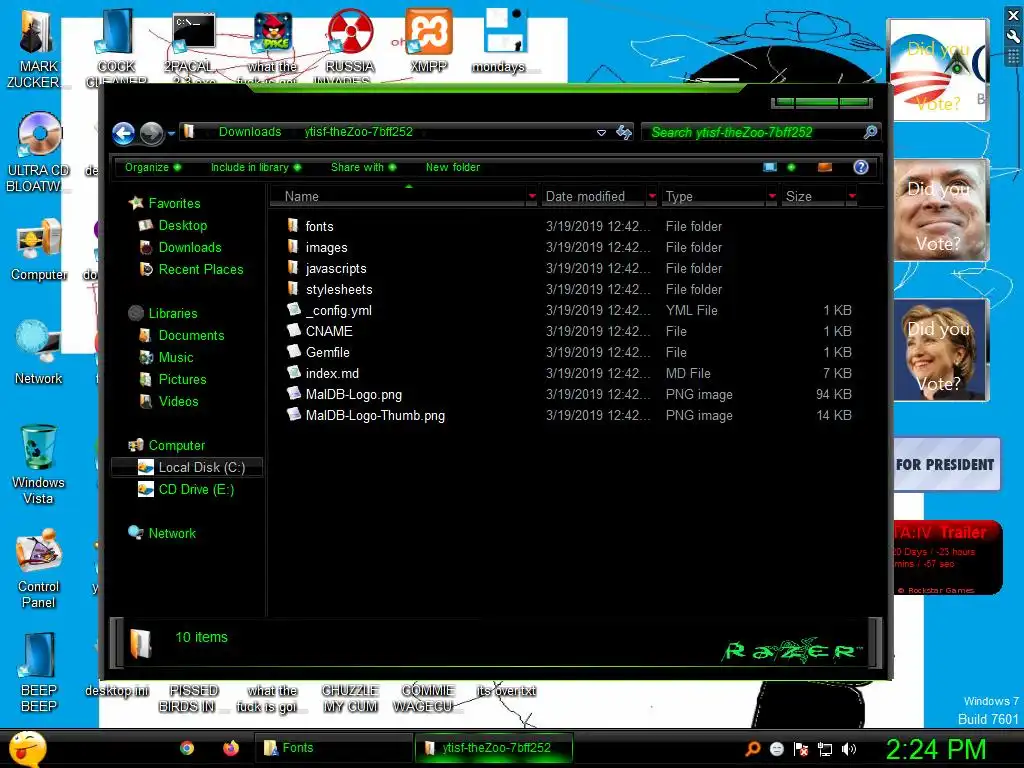Open Size column filter dropdown arrow
Viewport: 1024px width, 768px height.
tap(852, 197)
